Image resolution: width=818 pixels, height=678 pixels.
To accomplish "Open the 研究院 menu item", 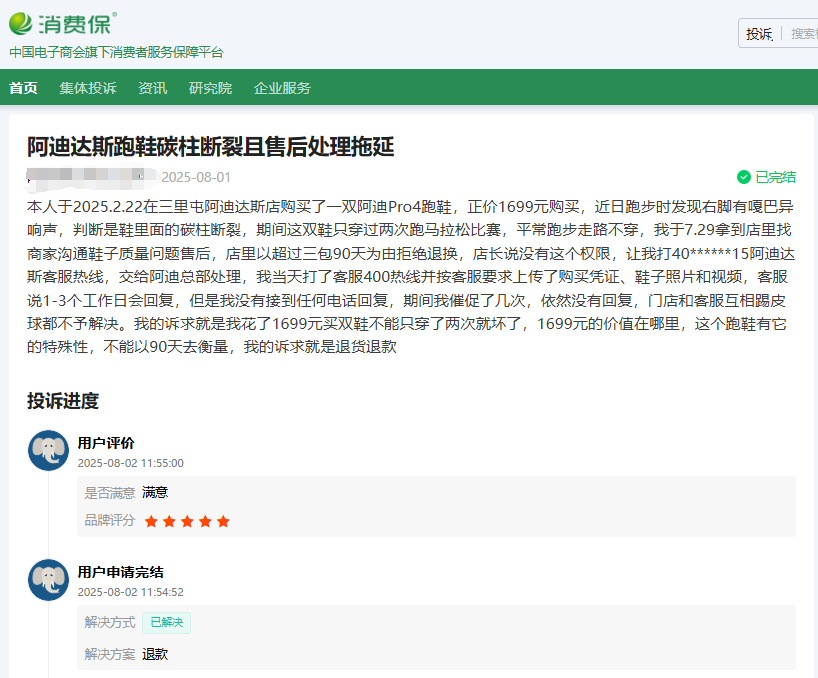I will [210, 88].
